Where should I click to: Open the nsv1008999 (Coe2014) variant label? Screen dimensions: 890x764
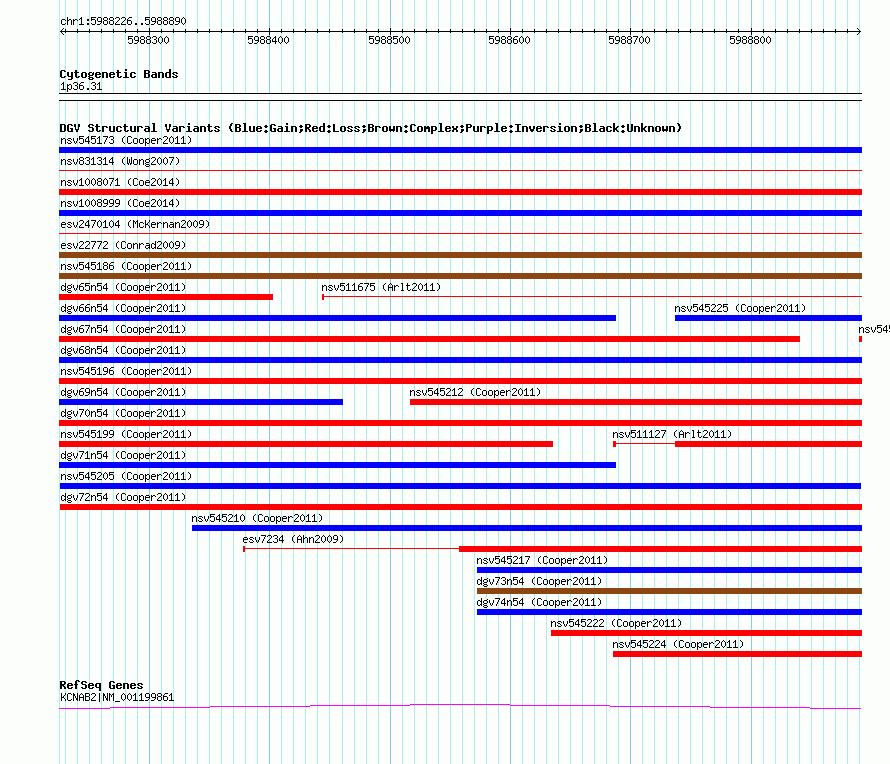pyautogui.click(x=120, y=203)
